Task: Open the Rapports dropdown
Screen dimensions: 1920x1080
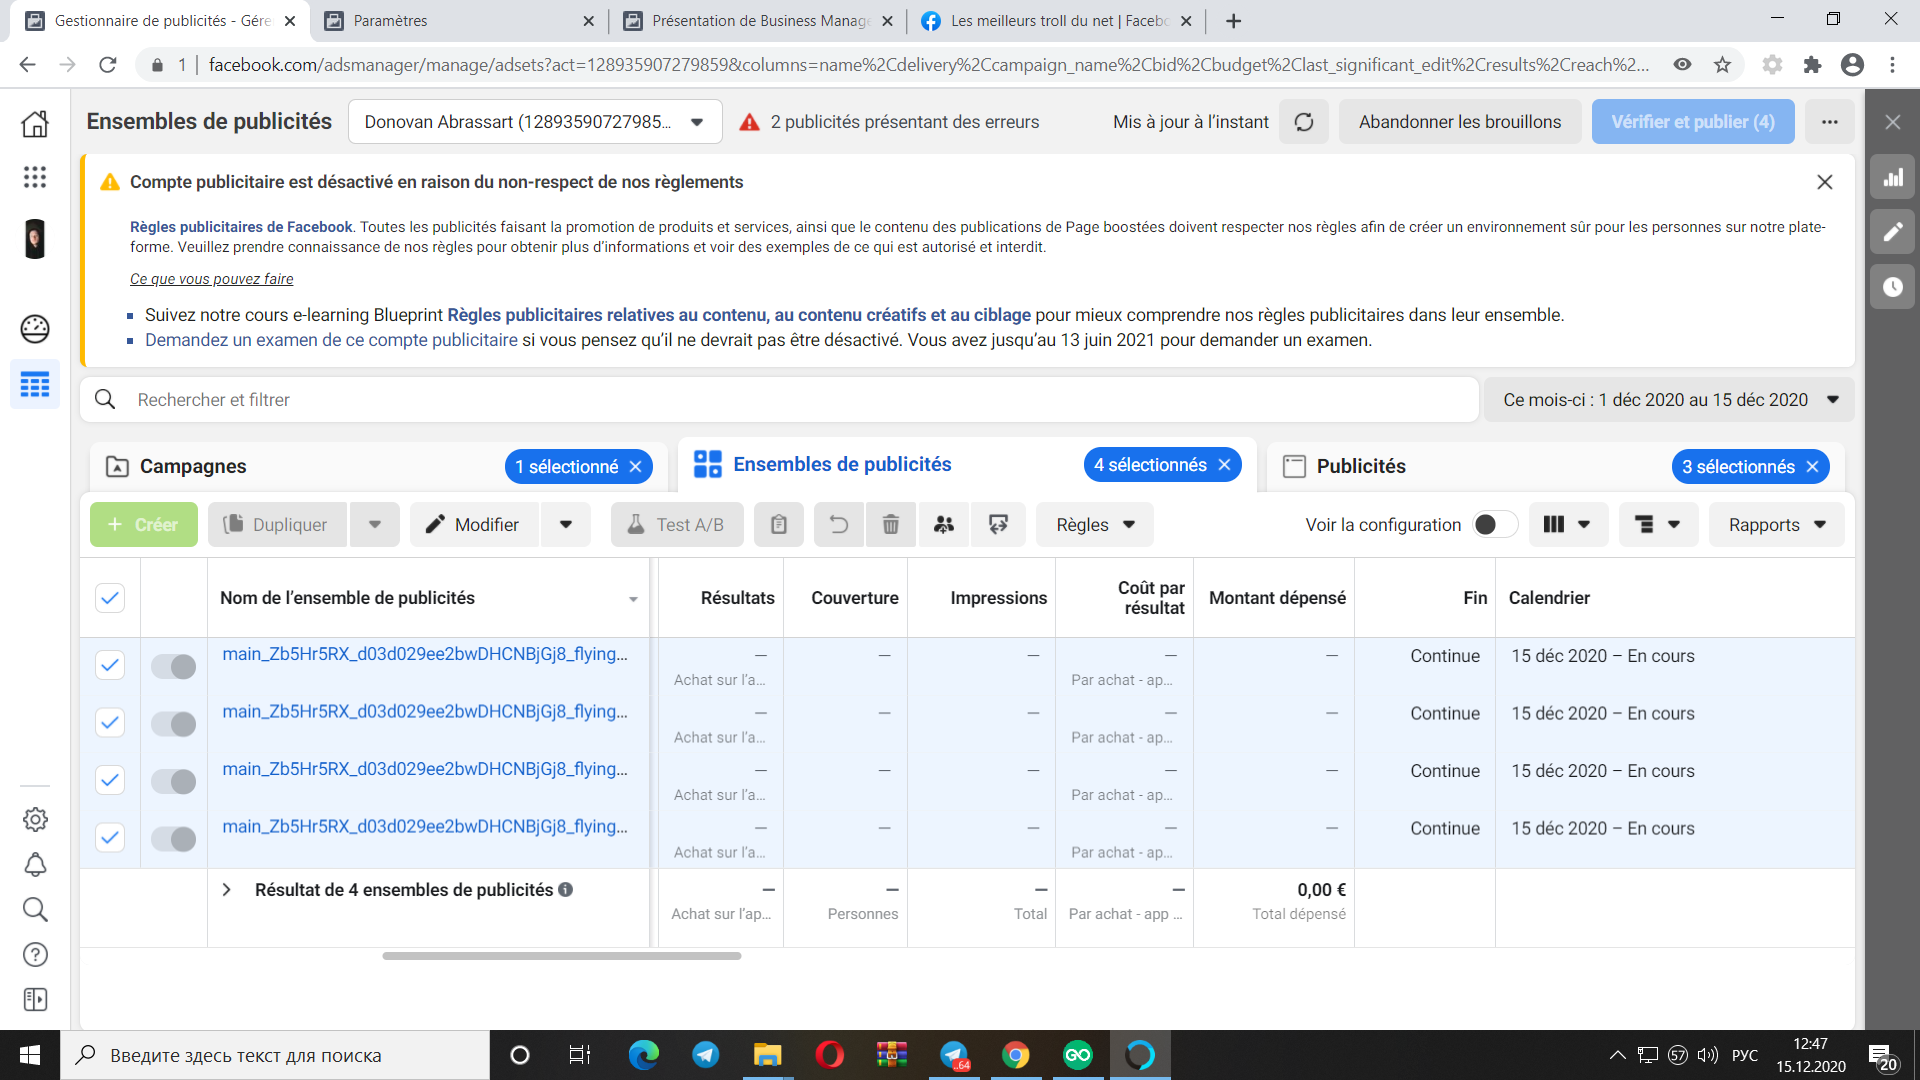Action: (x=1777, y=525)
